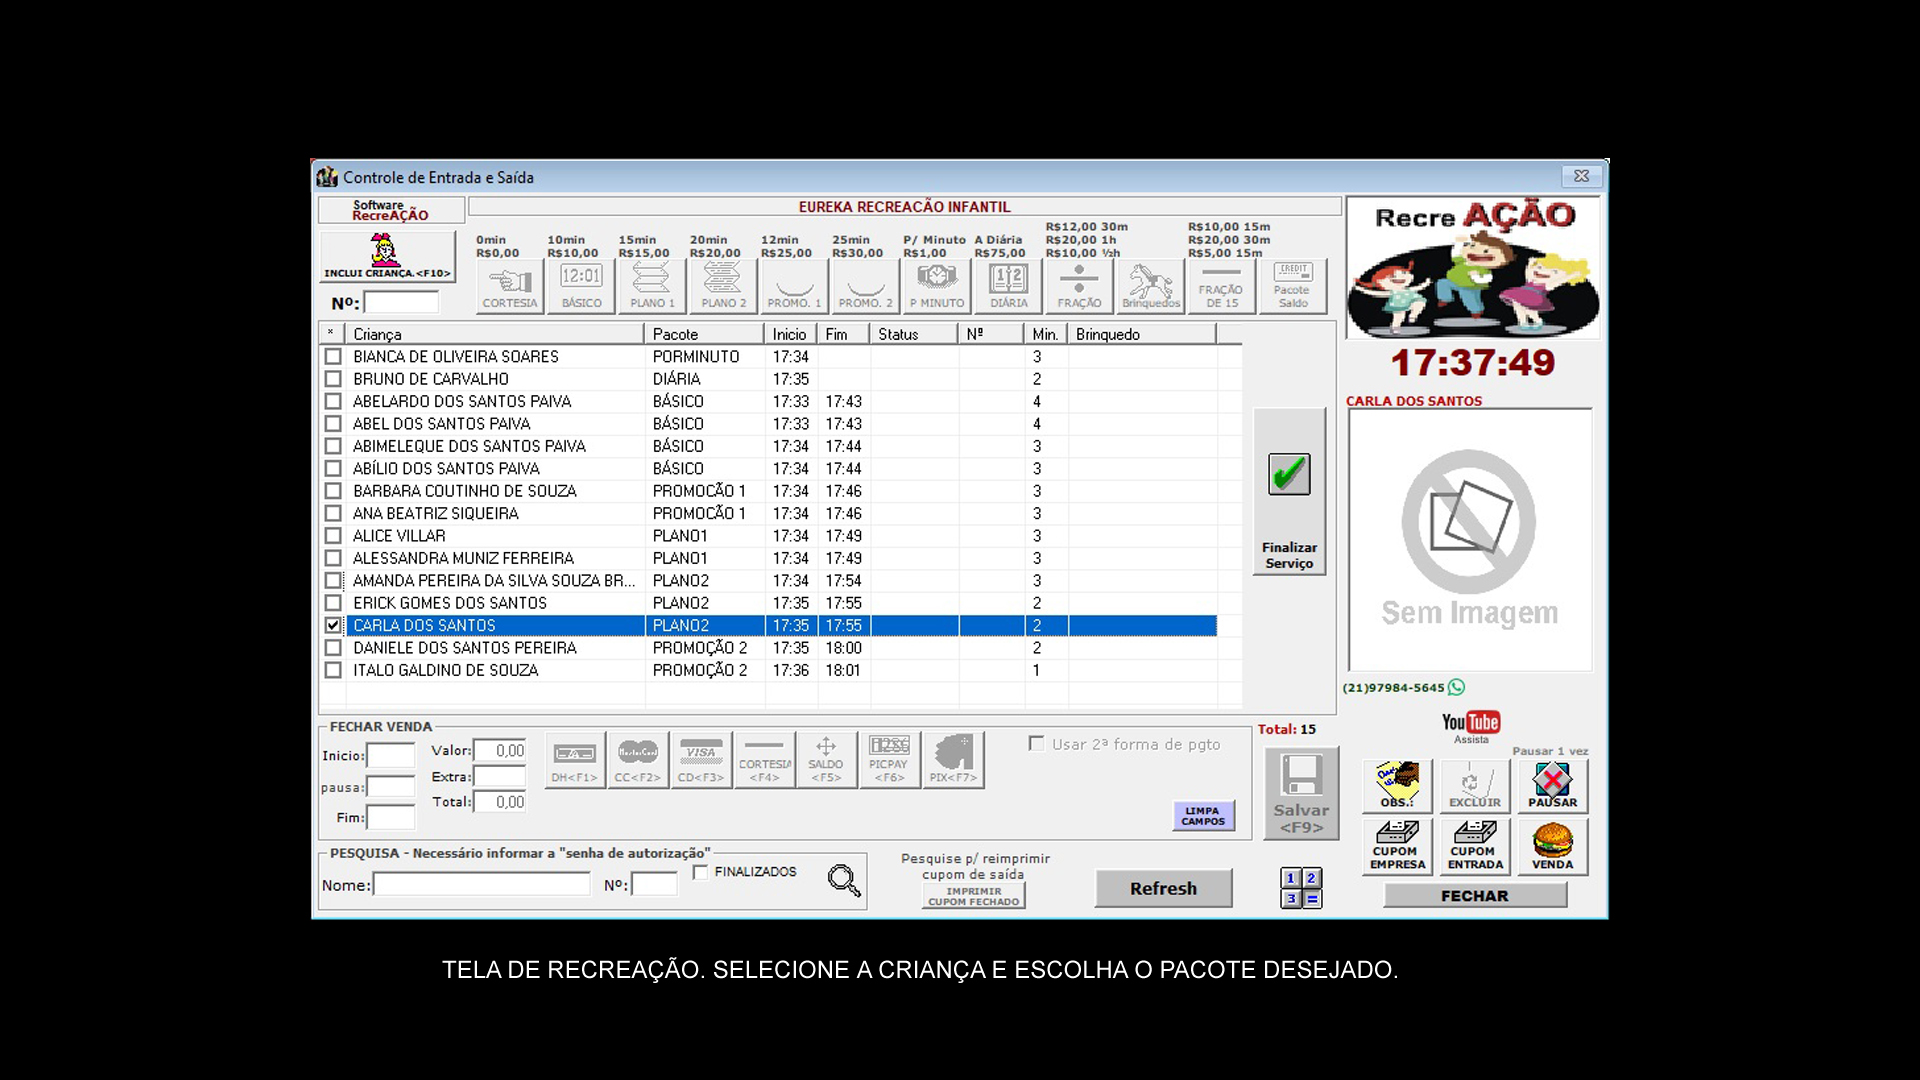The width and height of the screenshot is (1920, 1080).
Task: Enable the FINALIZADOS checkbox
Action: [x=701, y=872]
